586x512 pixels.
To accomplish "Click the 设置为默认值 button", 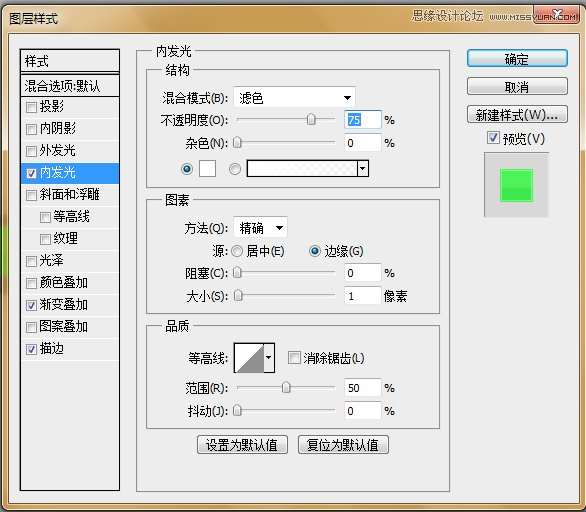I will (242, 445).
